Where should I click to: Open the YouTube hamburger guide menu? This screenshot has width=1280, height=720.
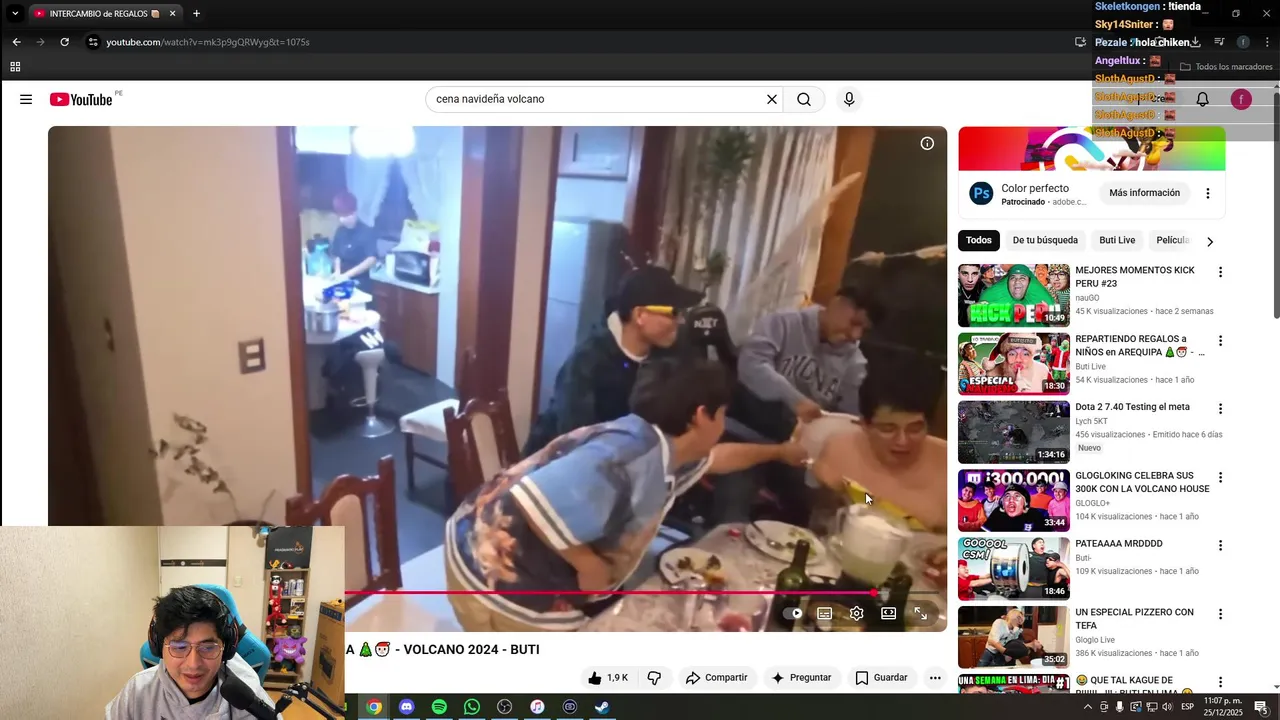point(26,99)
